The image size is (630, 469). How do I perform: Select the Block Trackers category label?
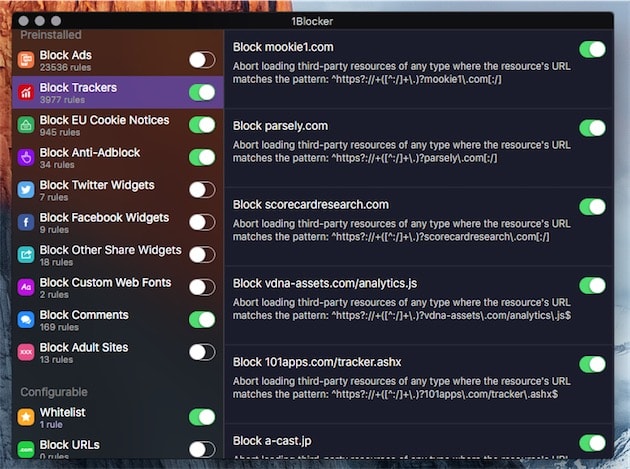[78, 88]
